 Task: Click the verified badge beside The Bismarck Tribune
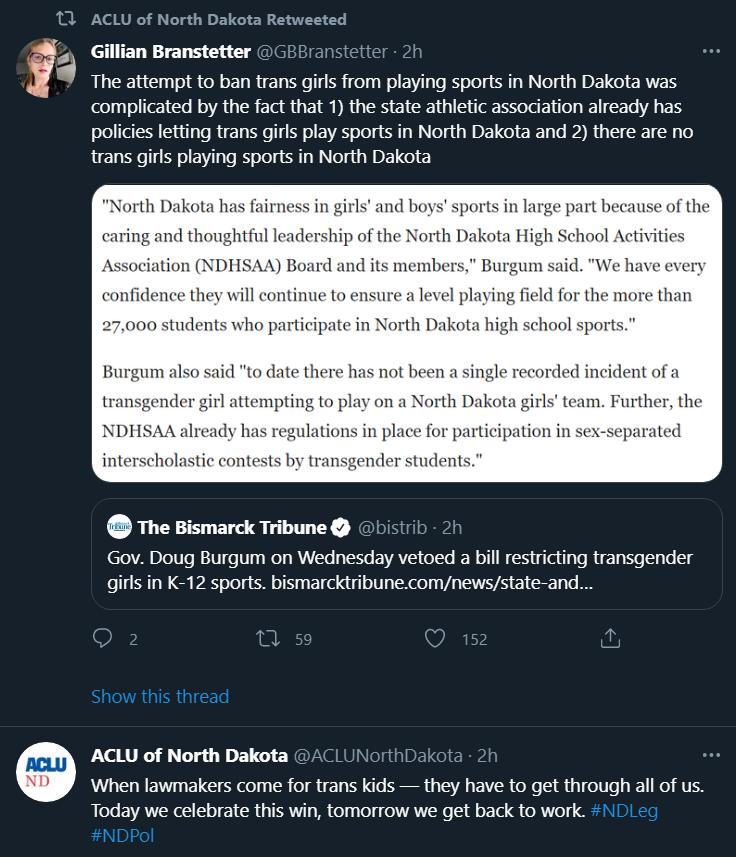[341, 527]
